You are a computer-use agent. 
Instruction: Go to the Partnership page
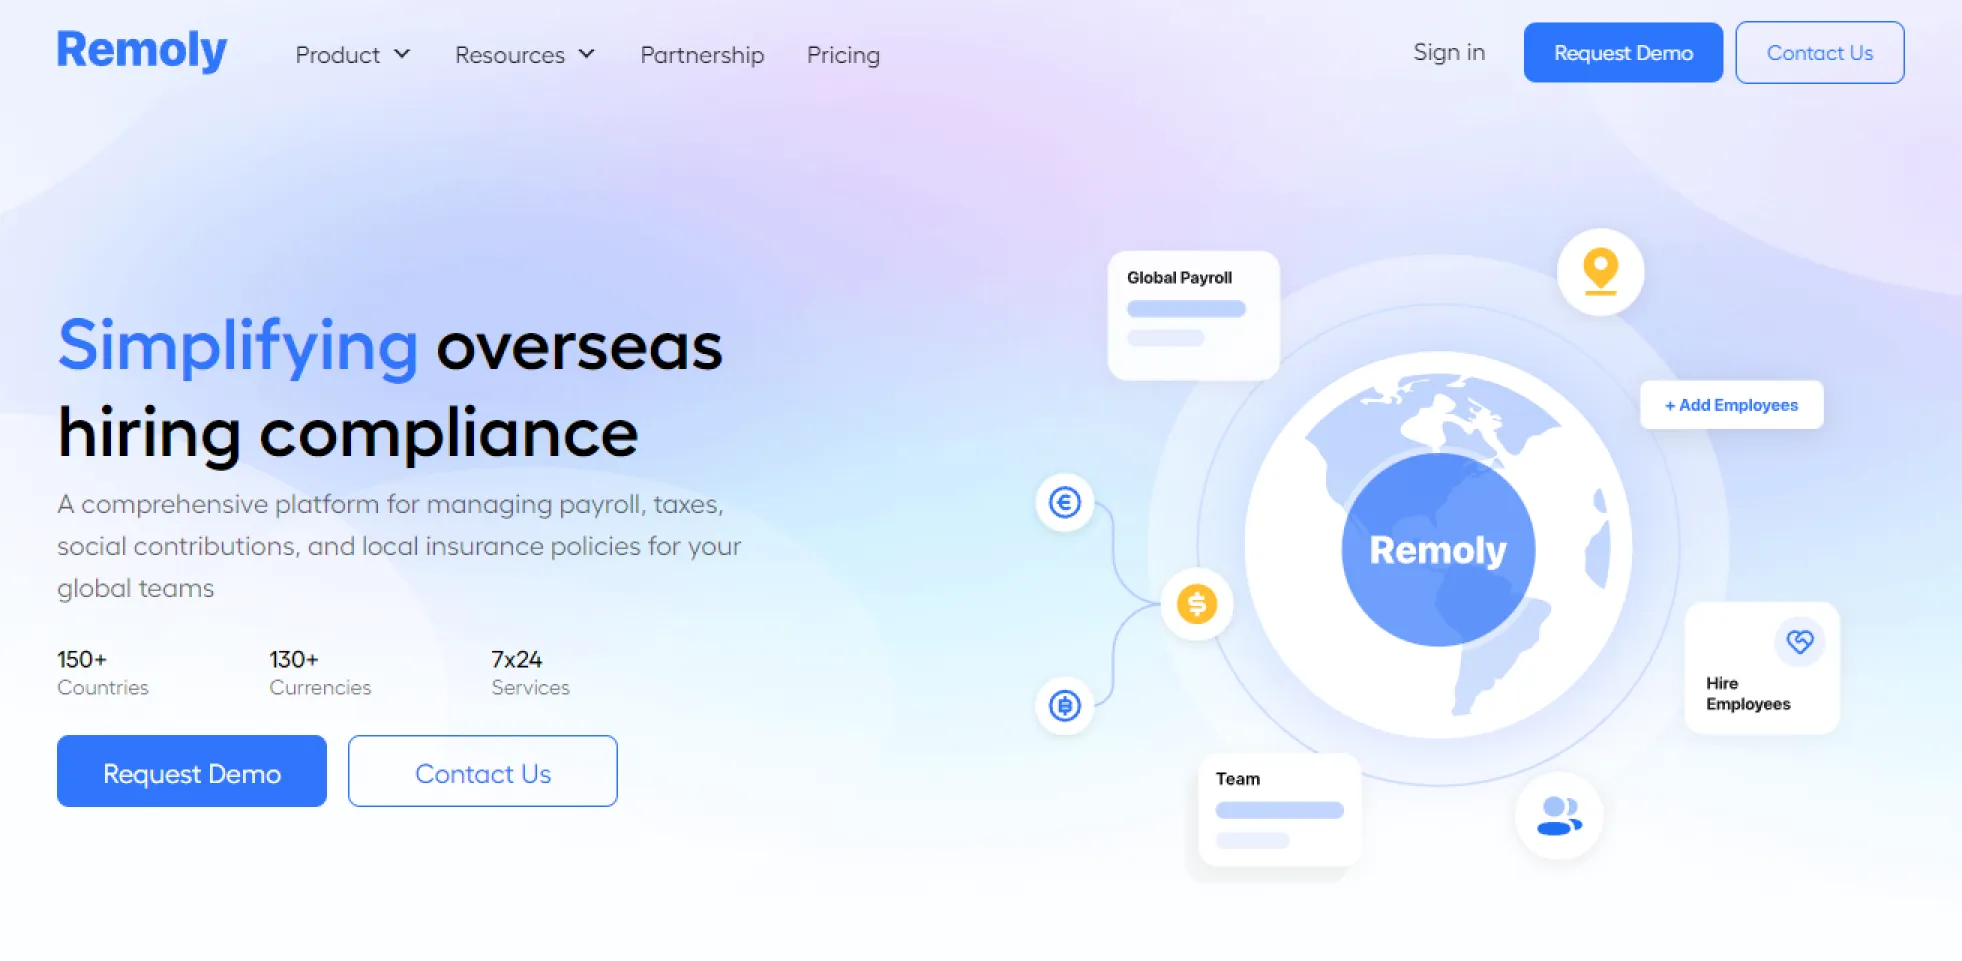(702, 55)
